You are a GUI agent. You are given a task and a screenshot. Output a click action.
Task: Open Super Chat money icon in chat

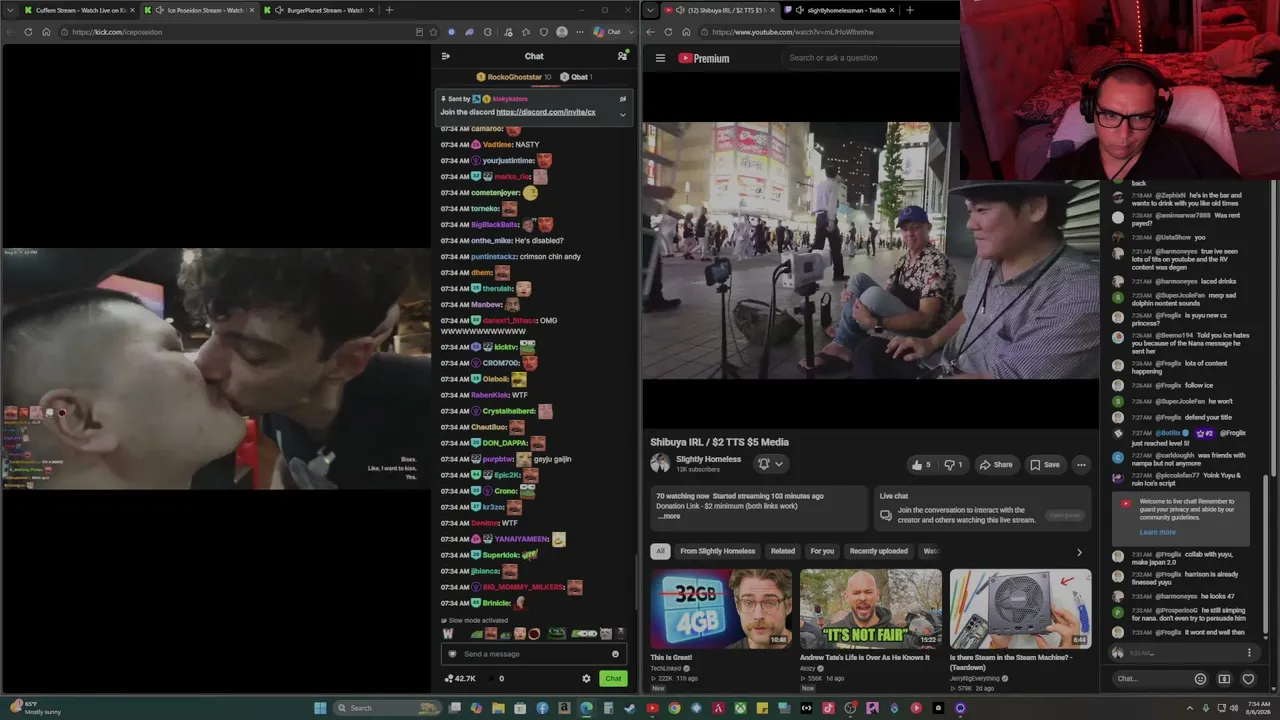(1224, 679)
